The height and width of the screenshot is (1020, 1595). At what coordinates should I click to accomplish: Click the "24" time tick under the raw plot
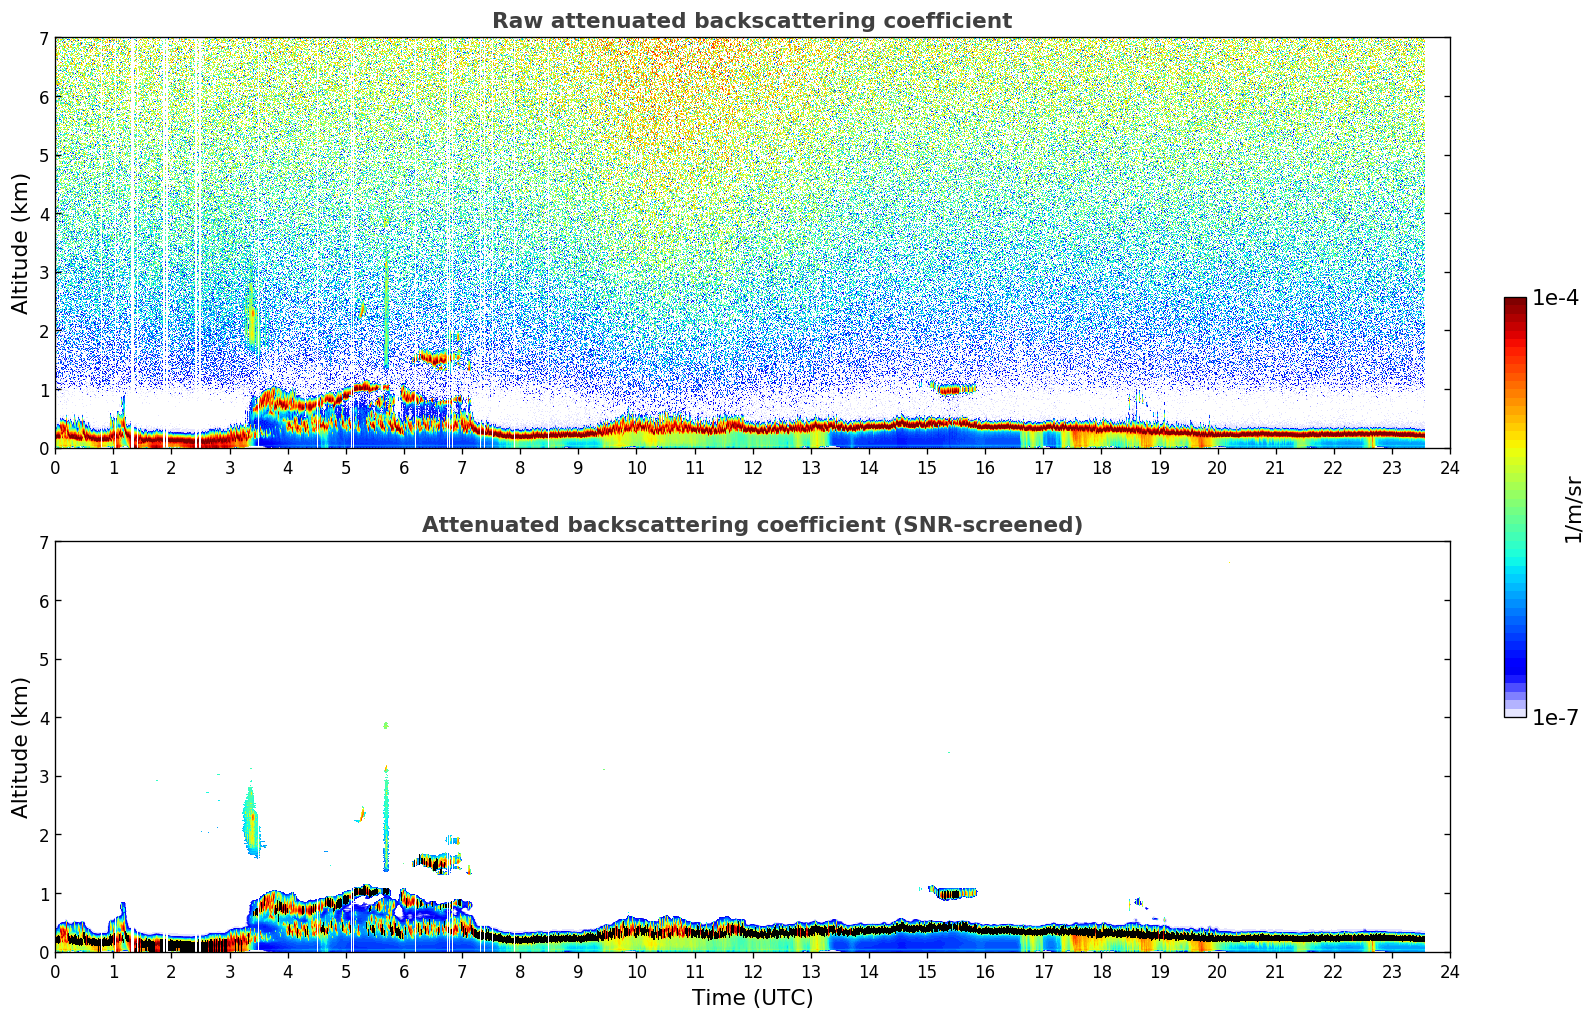click(1450, 467)
